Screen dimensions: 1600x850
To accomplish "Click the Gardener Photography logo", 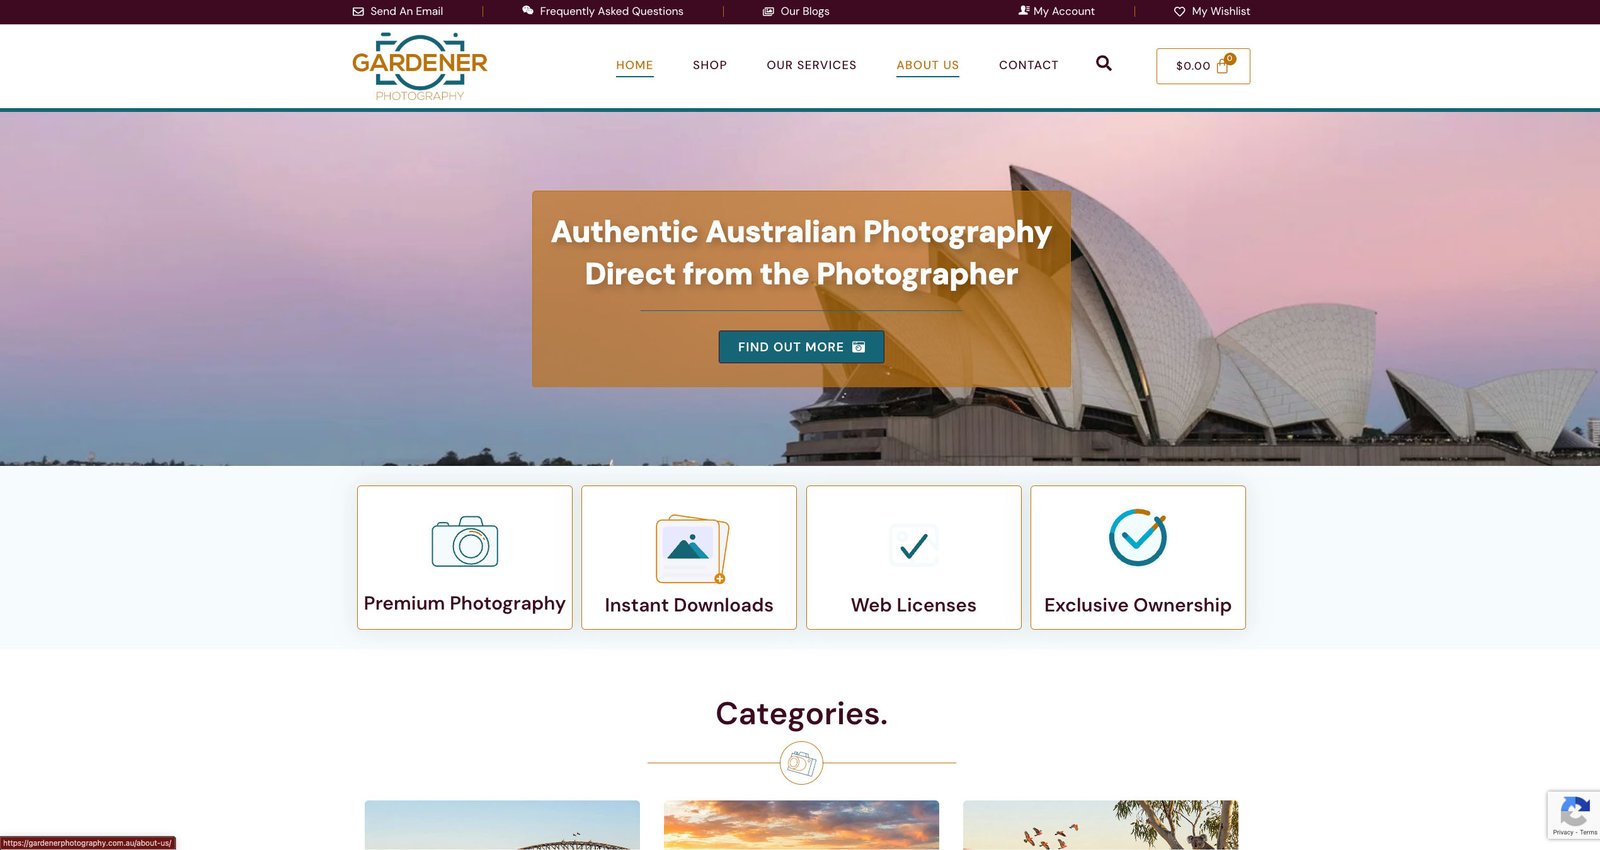I will (x=420, y=67).
